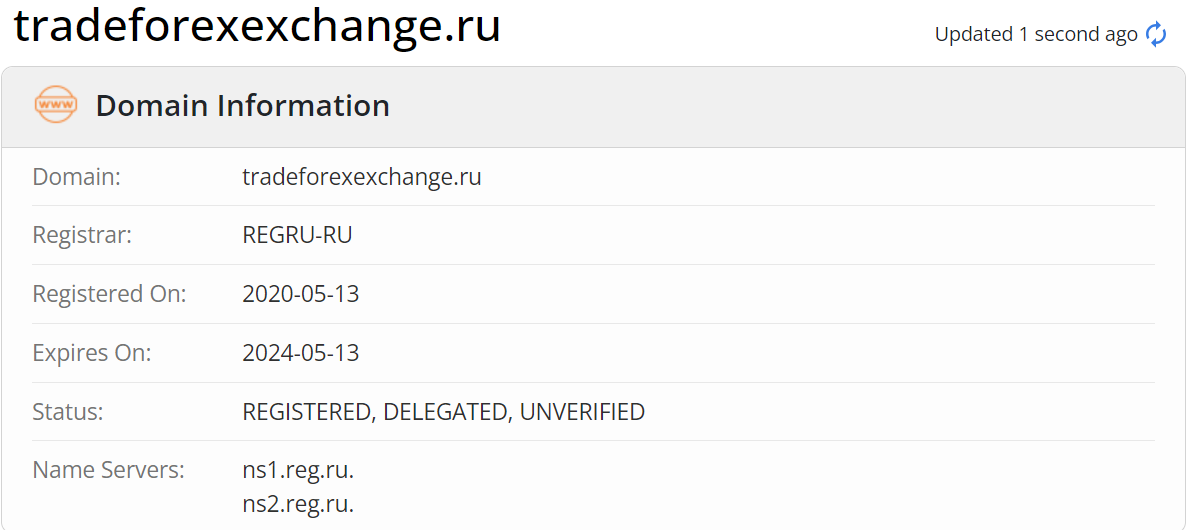
Task: Click the "Registrar:" field label
Action: point(82,235)
